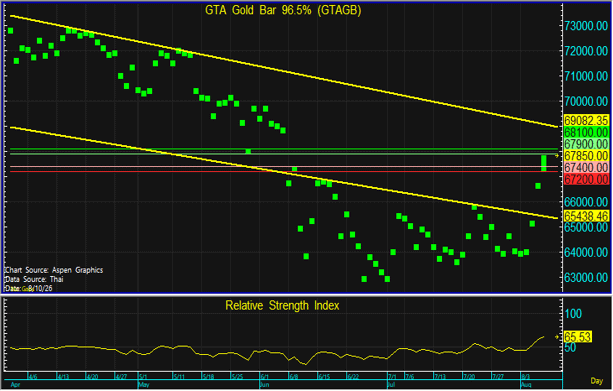Click the RSI 50 scale label

click(x=570, y=347)
